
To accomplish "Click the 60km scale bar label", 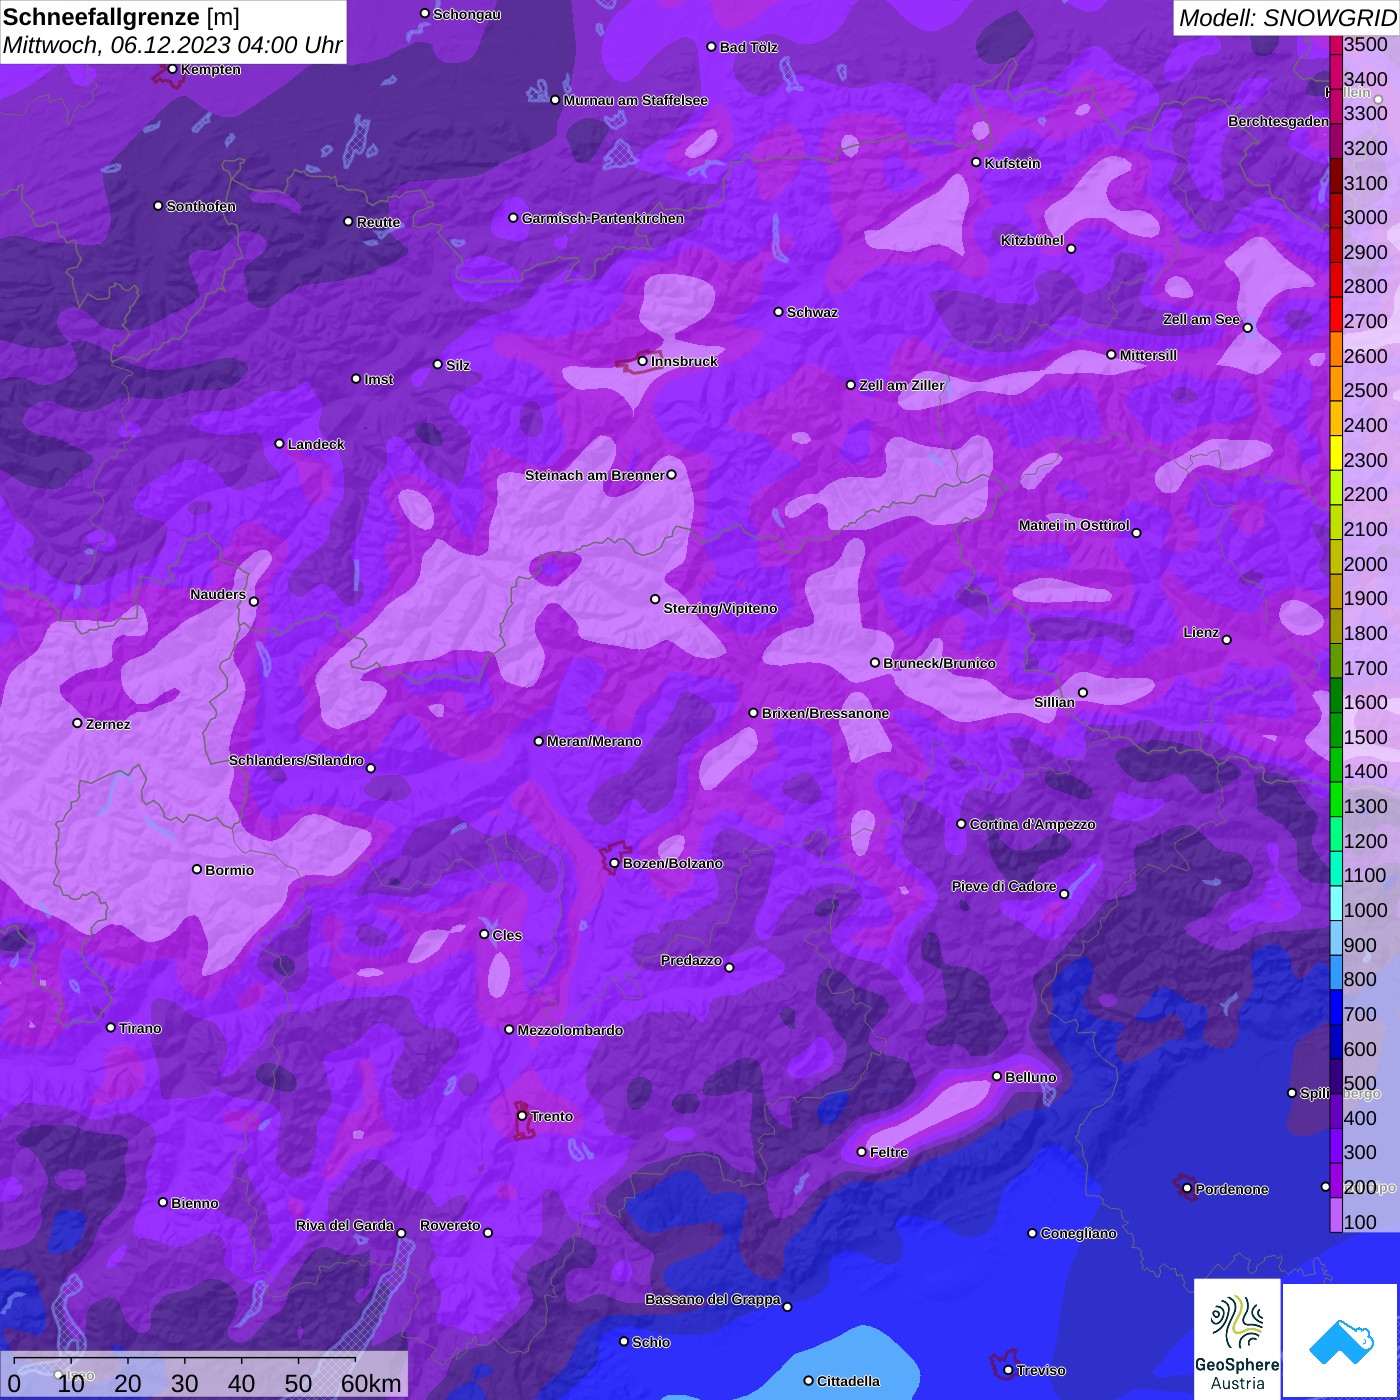I will coord(371,1383).
